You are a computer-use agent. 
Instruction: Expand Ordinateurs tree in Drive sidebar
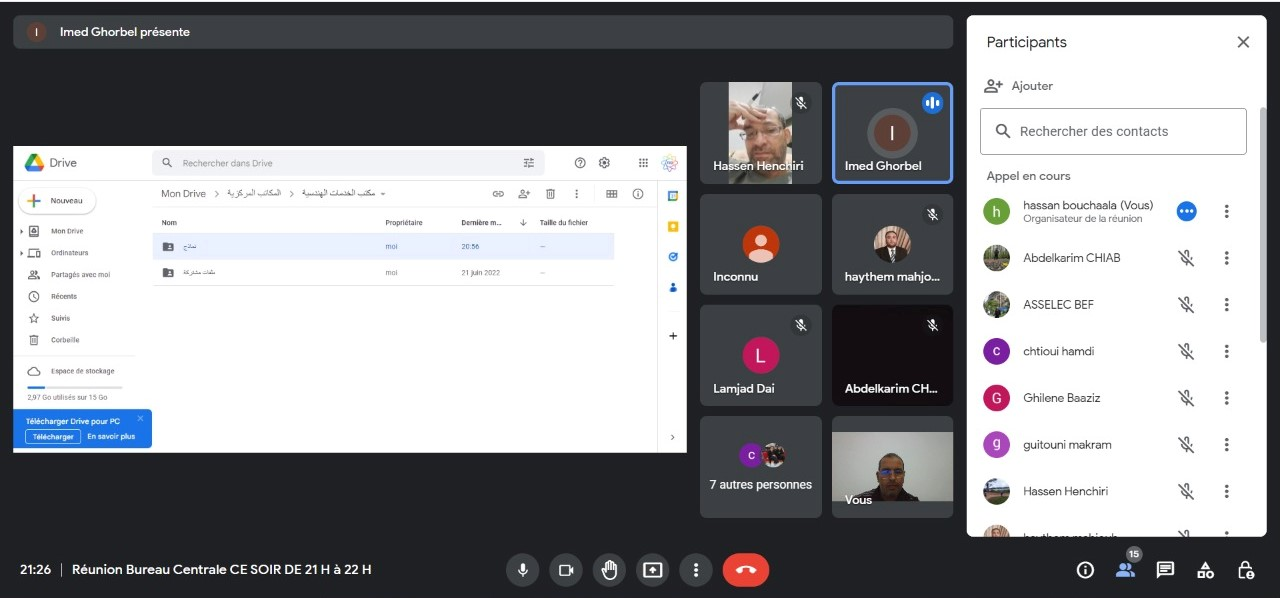pos(21,253)
